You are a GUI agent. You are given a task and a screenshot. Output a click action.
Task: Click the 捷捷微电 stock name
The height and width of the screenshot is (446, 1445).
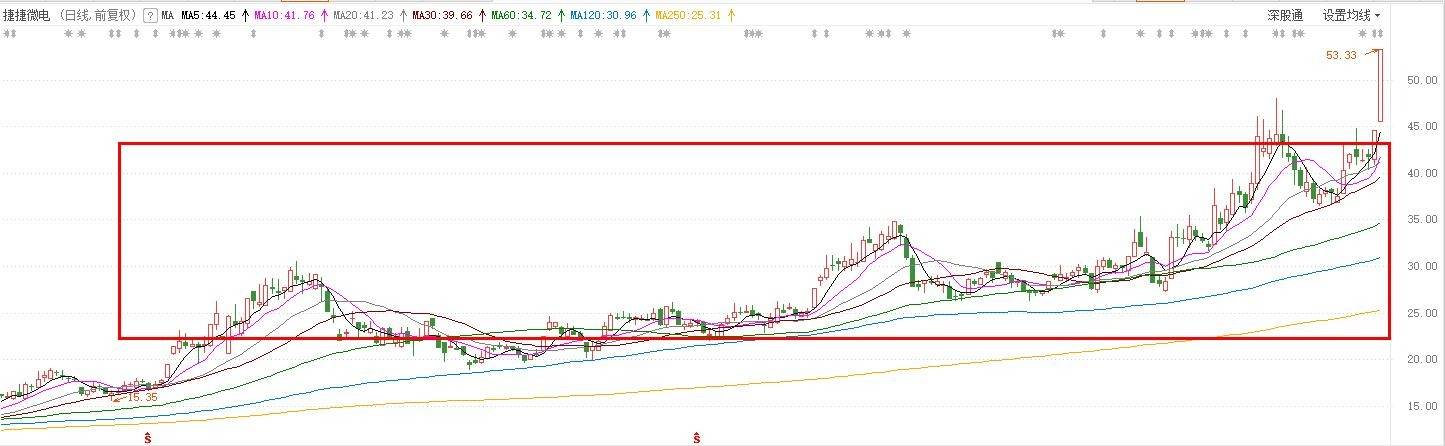(x=27, y=16)
